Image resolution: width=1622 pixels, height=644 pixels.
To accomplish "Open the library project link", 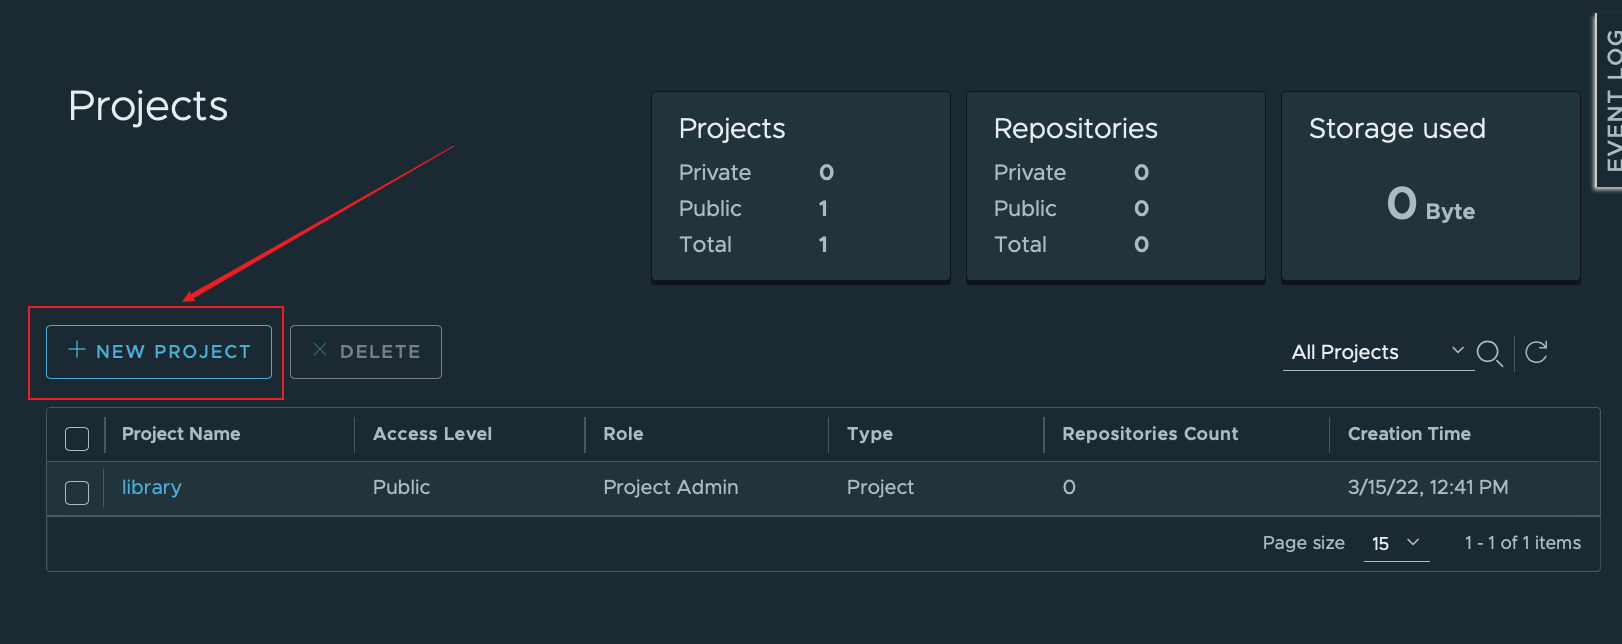I will coord(151,487).
